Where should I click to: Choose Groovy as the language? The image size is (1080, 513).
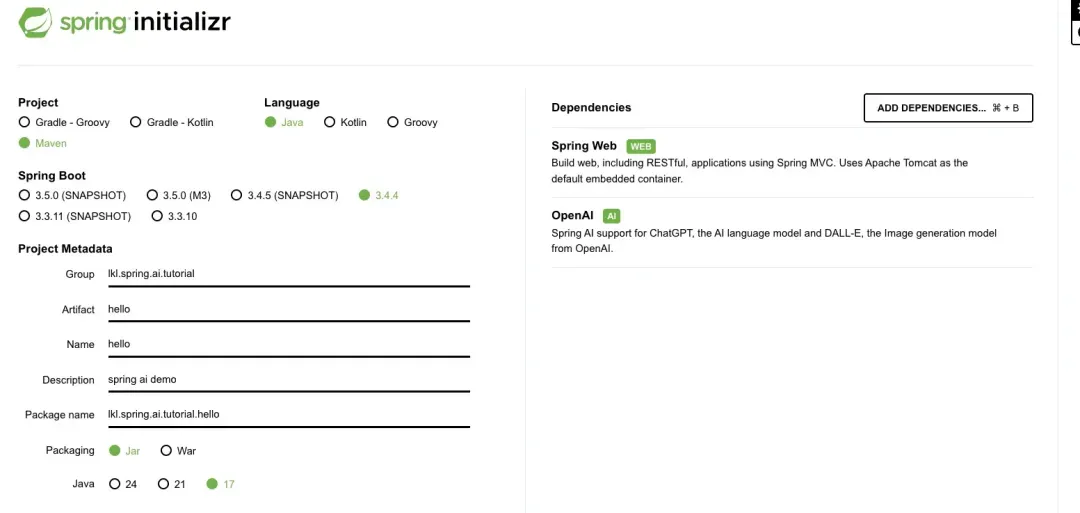pos(413,122)
